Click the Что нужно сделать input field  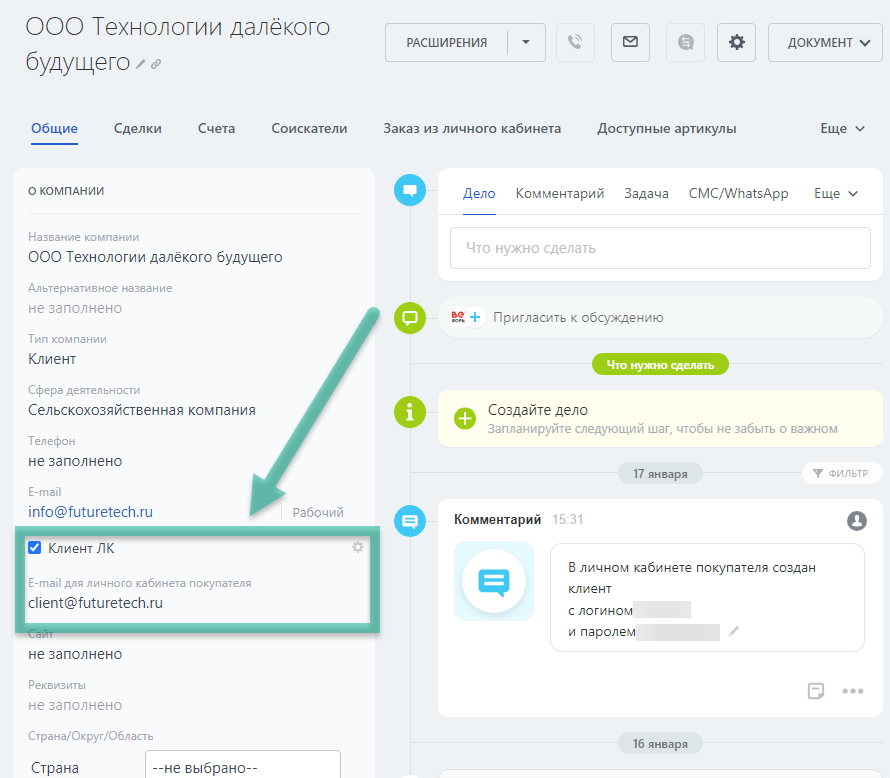point(659,248)
